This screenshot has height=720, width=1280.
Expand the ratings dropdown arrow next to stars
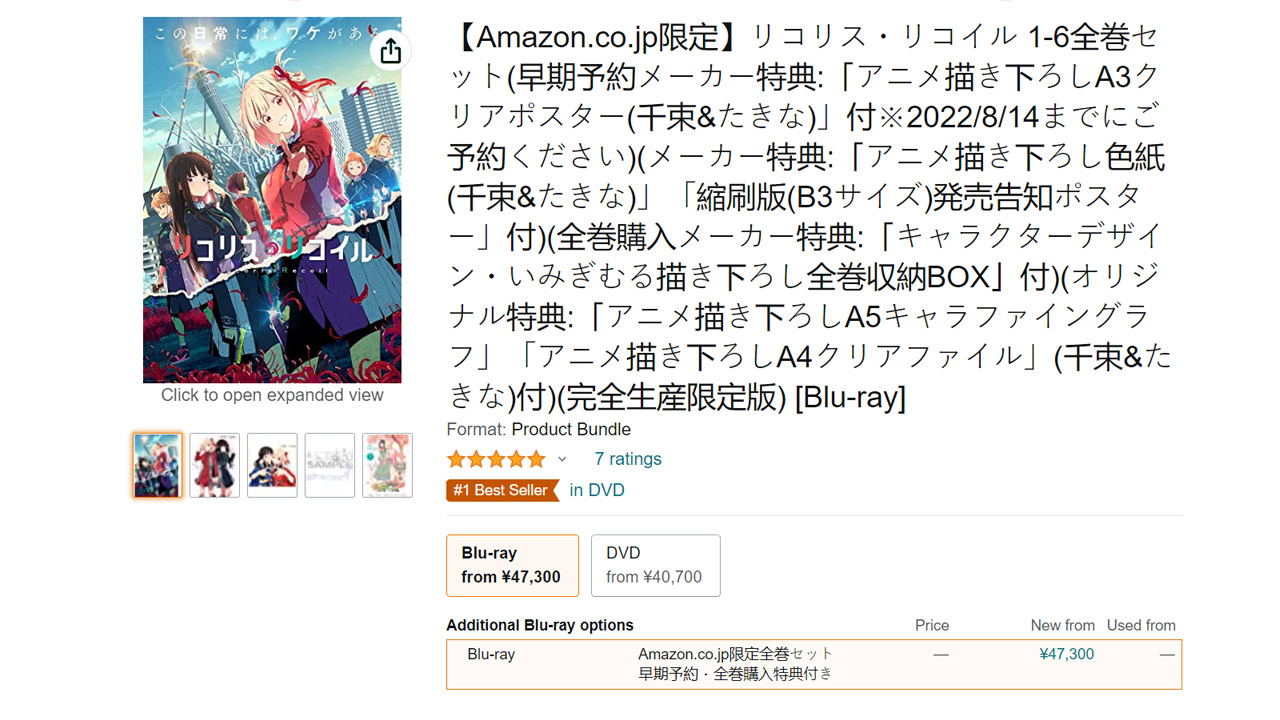563,458
